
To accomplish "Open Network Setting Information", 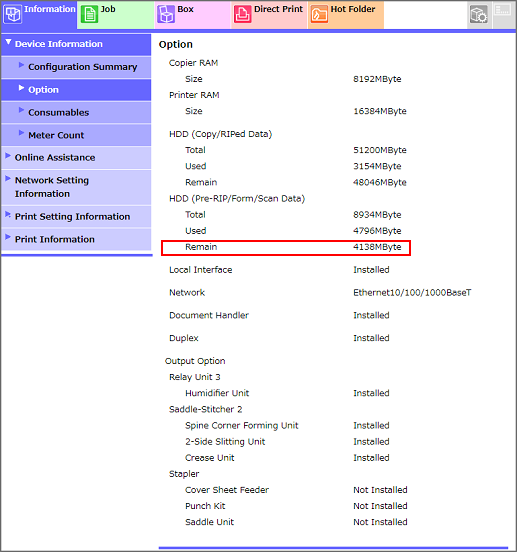I will 76,187.
